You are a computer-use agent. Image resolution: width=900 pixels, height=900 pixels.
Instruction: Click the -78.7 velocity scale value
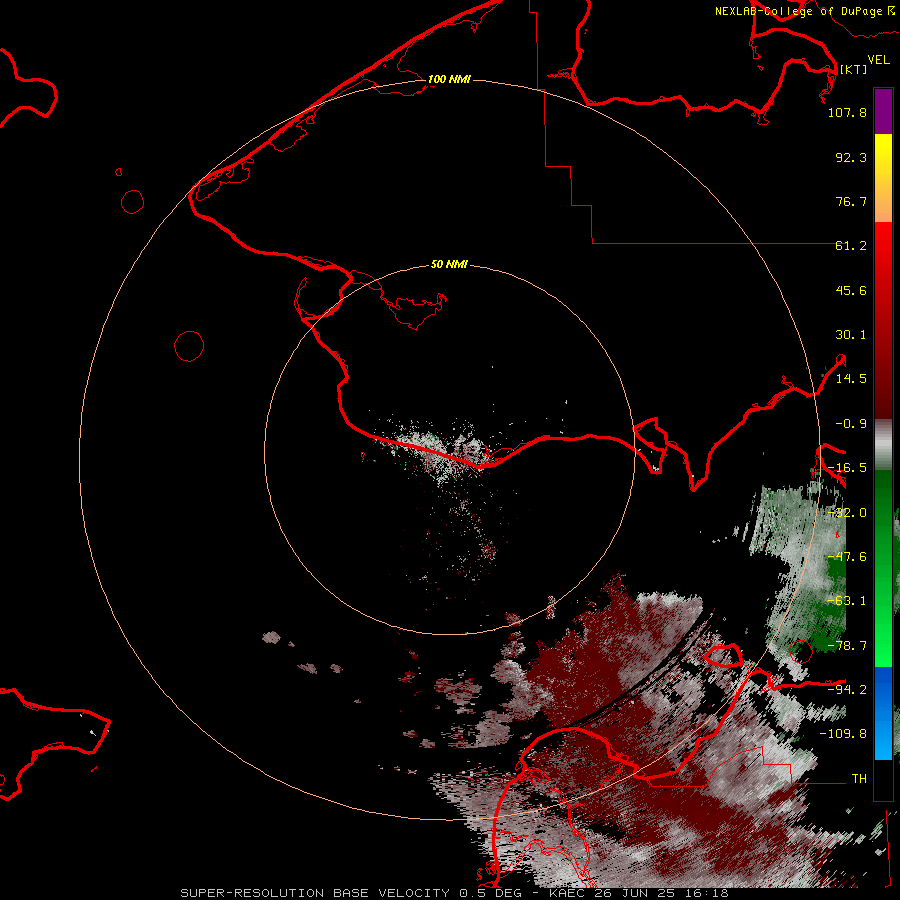pos(847,646)
